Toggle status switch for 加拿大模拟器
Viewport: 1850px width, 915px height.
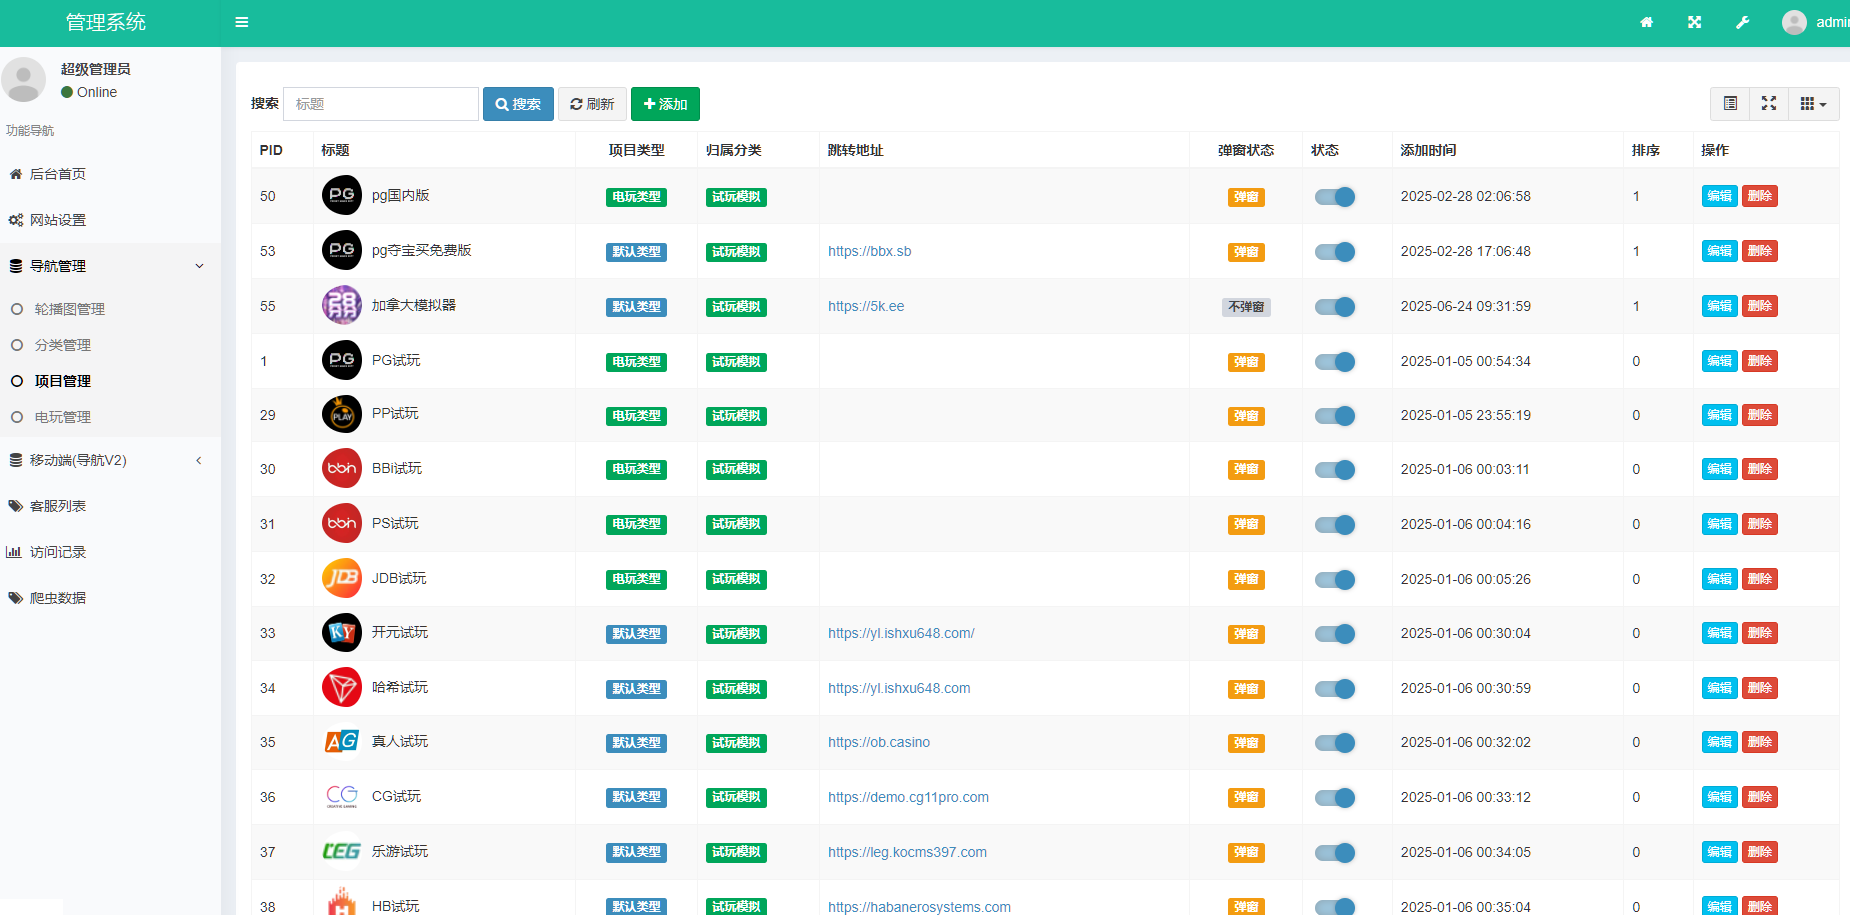pos(1334,307)
